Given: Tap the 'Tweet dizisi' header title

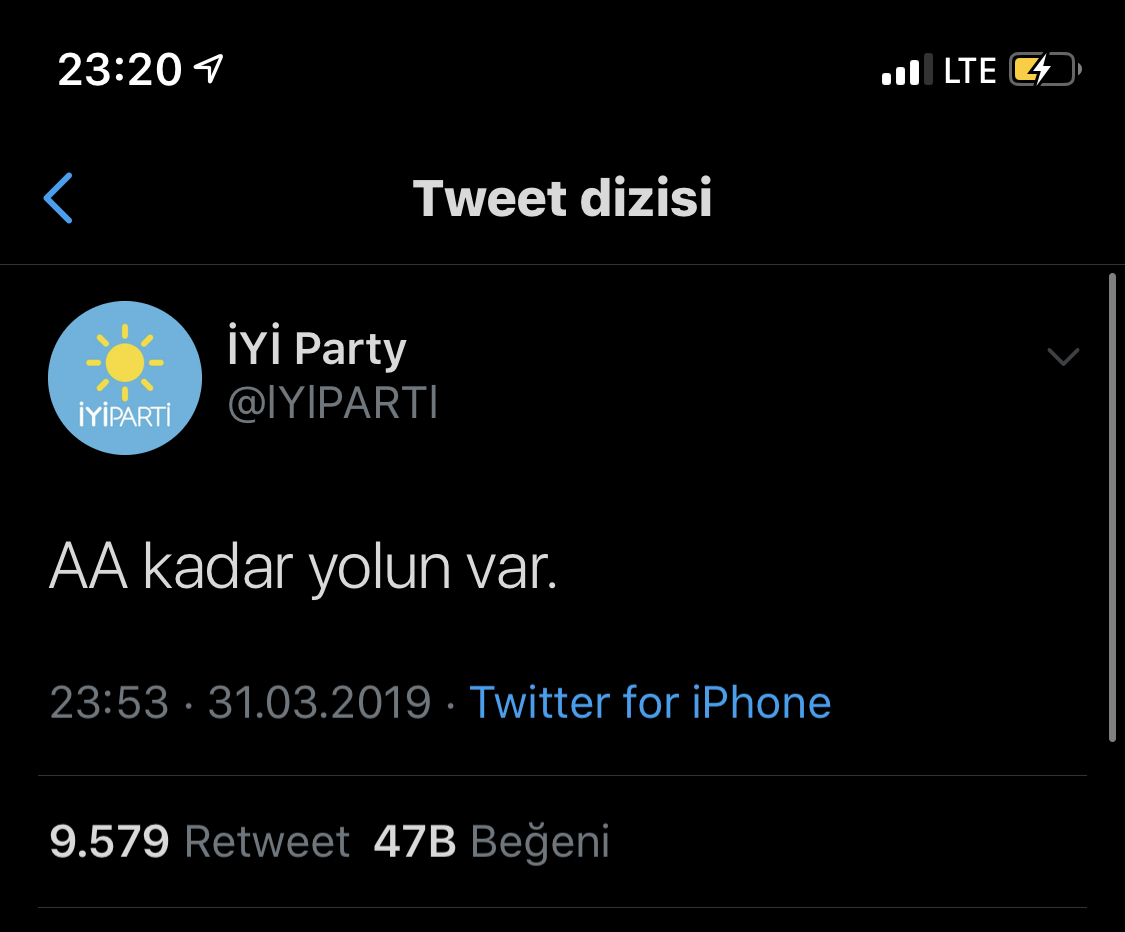Looking at the screenshot, I should (562, 197).
